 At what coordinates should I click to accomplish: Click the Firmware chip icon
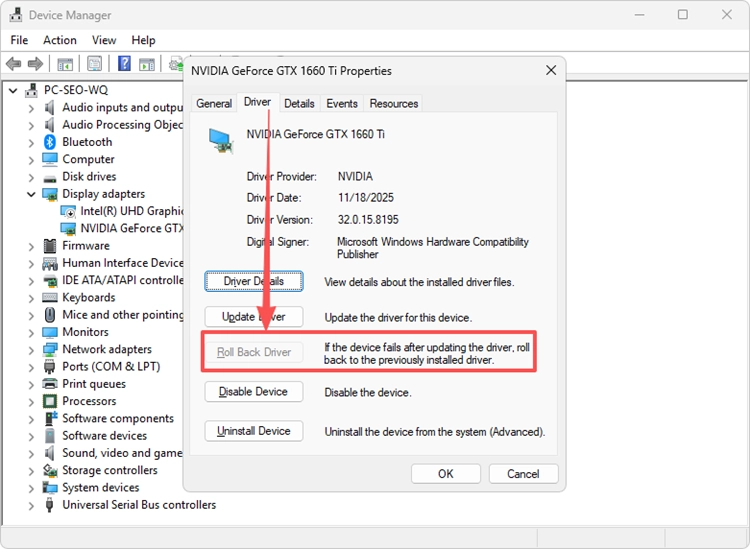(50, 246)
